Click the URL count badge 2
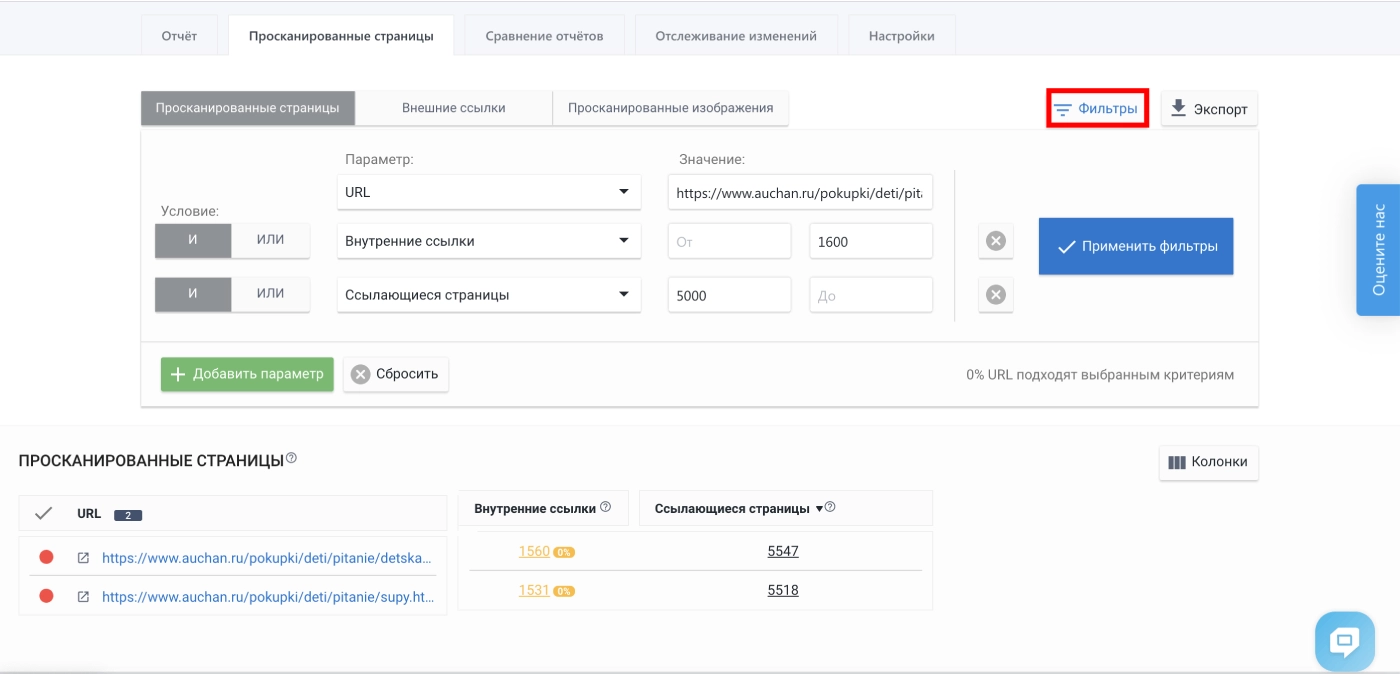The image size is (1400, 674). (x=128, y=515)
